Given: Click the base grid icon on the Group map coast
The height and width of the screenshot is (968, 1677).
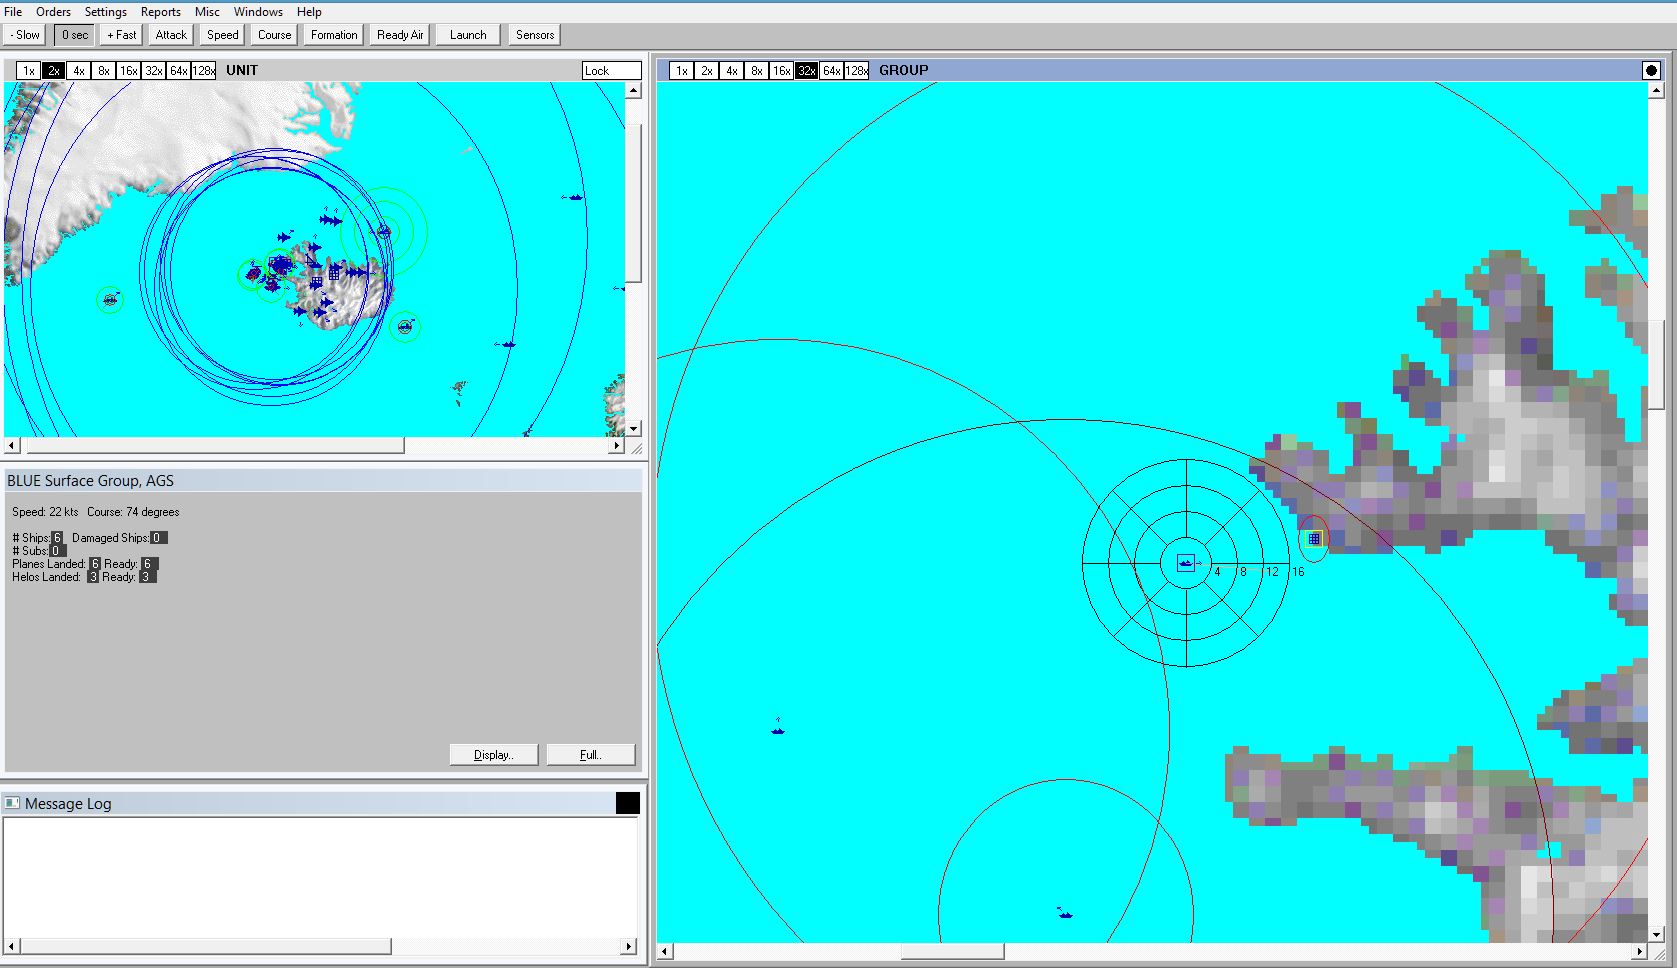Looking at the screenshot, I should tap(1314, 539).
